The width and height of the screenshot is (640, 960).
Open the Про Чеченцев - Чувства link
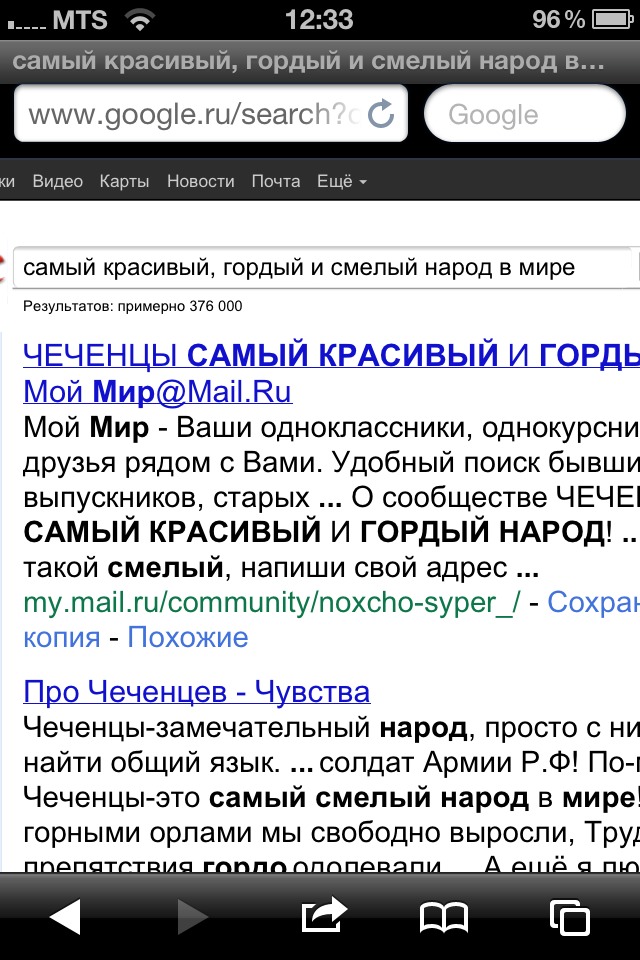coord(197,692)
